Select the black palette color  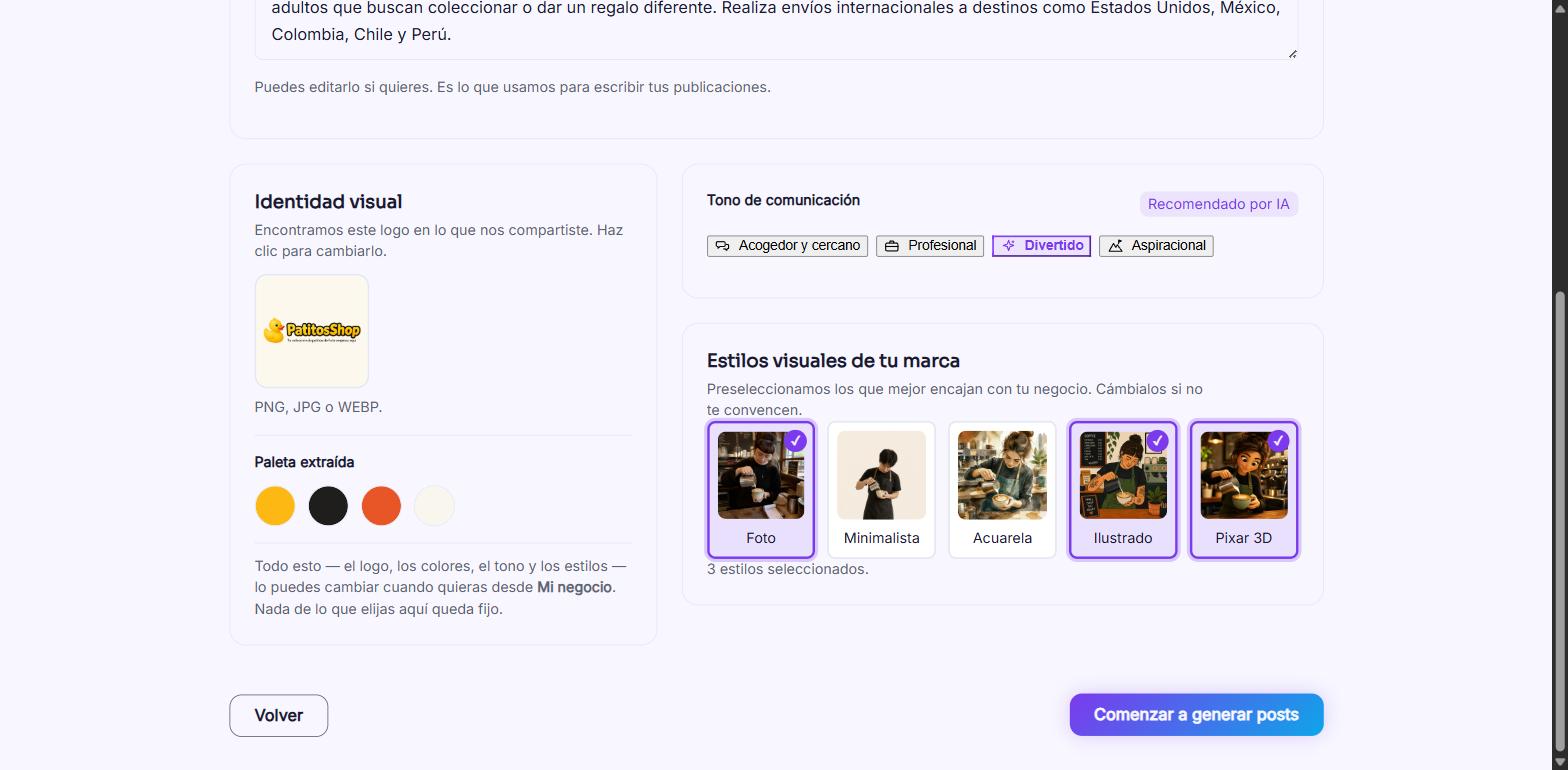328,506
